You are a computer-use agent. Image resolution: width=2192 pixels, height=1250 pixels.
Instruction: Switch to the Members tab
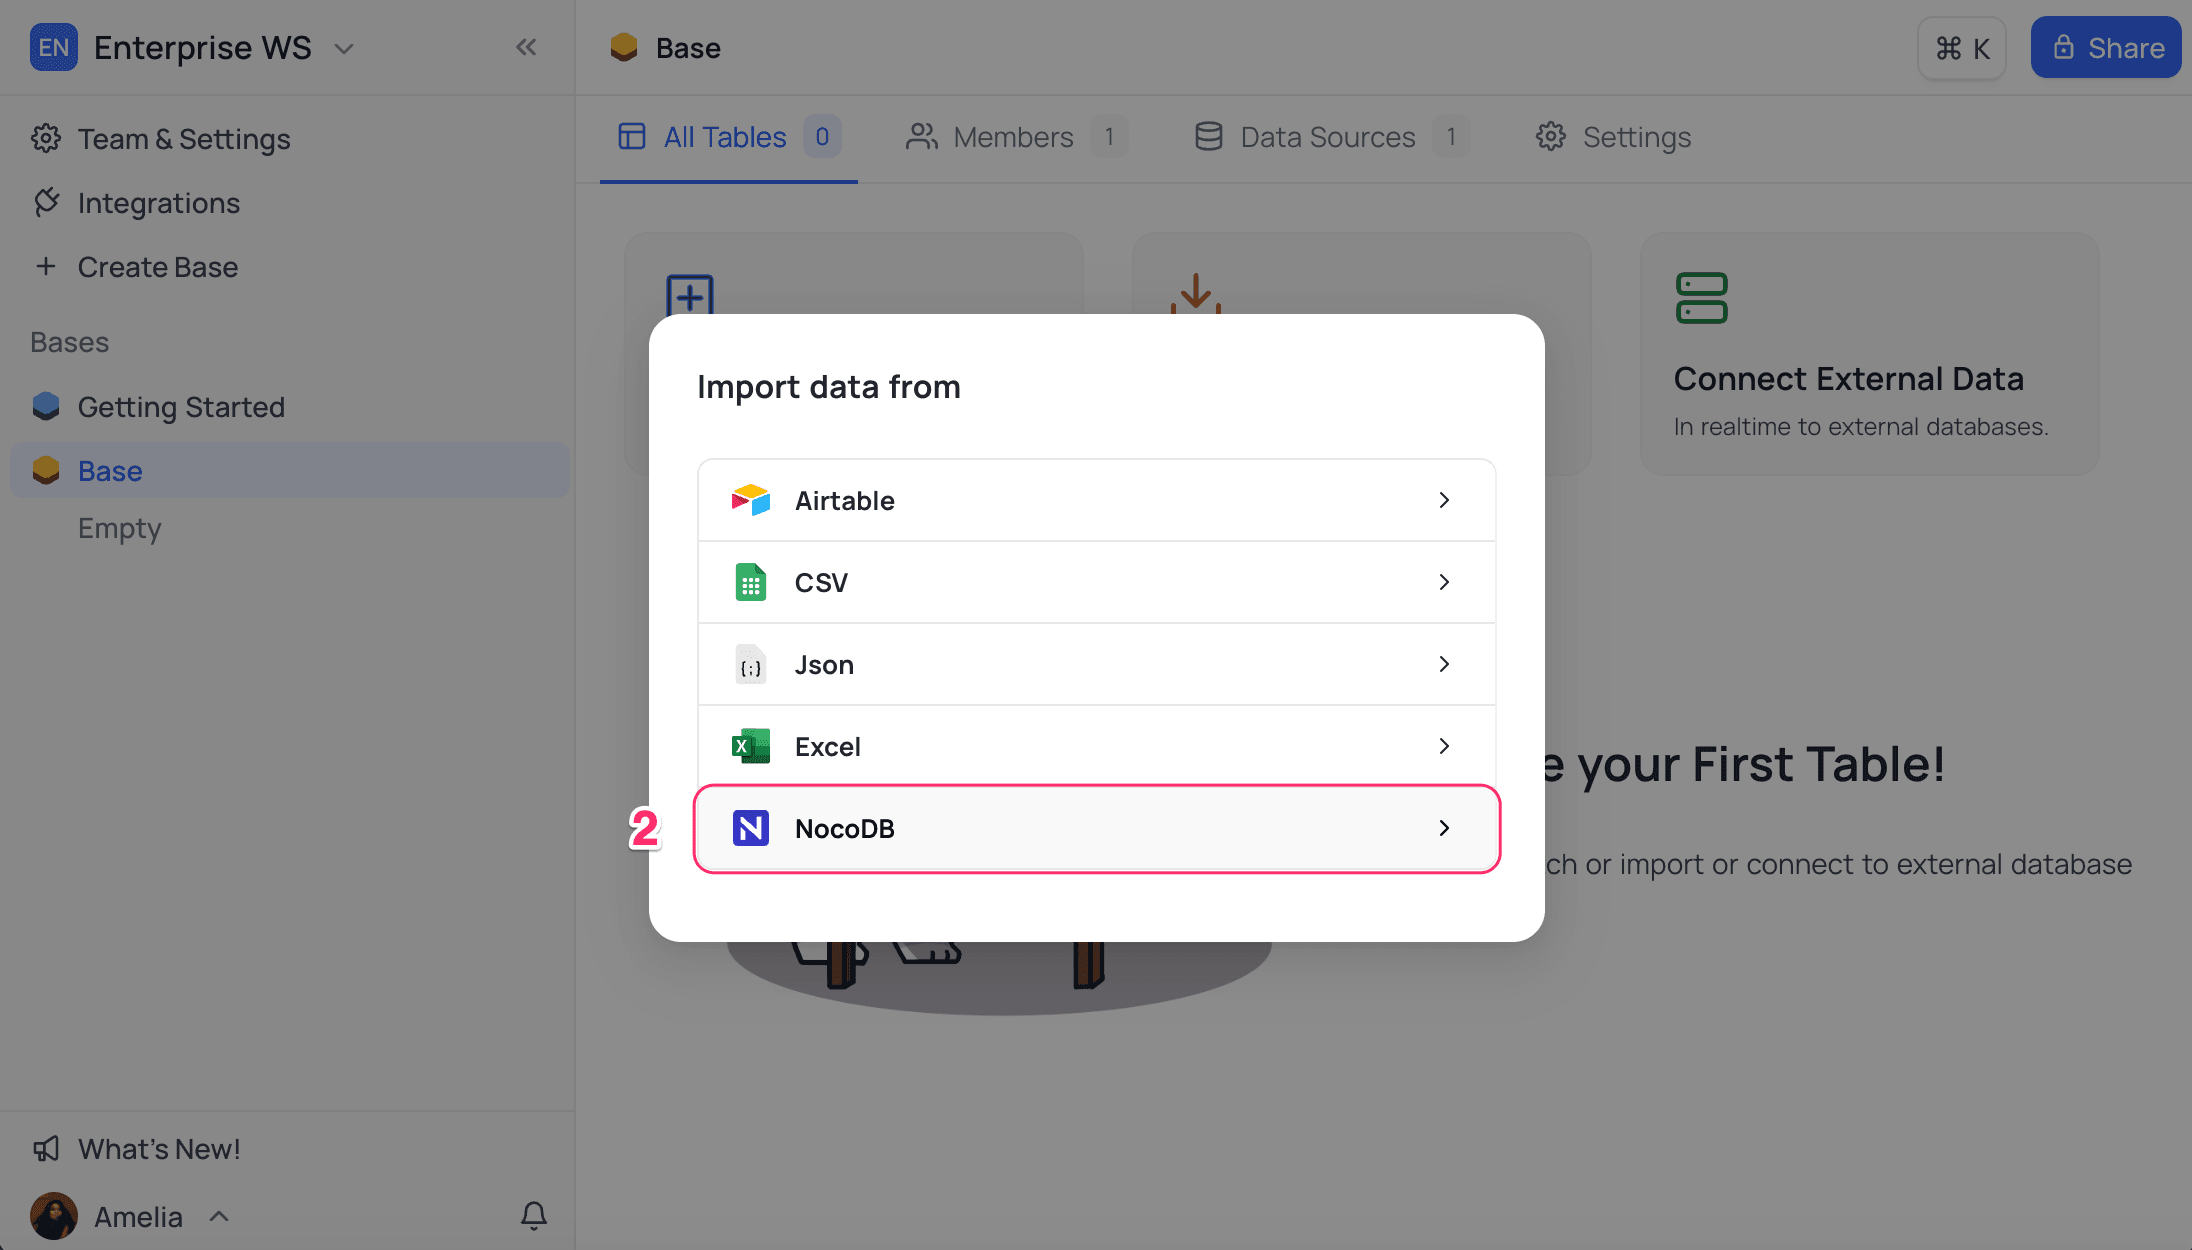(x=1013, y=137)
